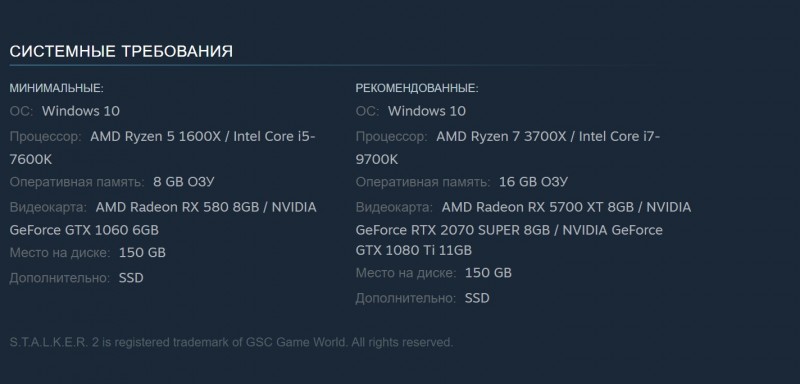
Task: Click minimum OS value Windows 10
Action: (81, 111)
